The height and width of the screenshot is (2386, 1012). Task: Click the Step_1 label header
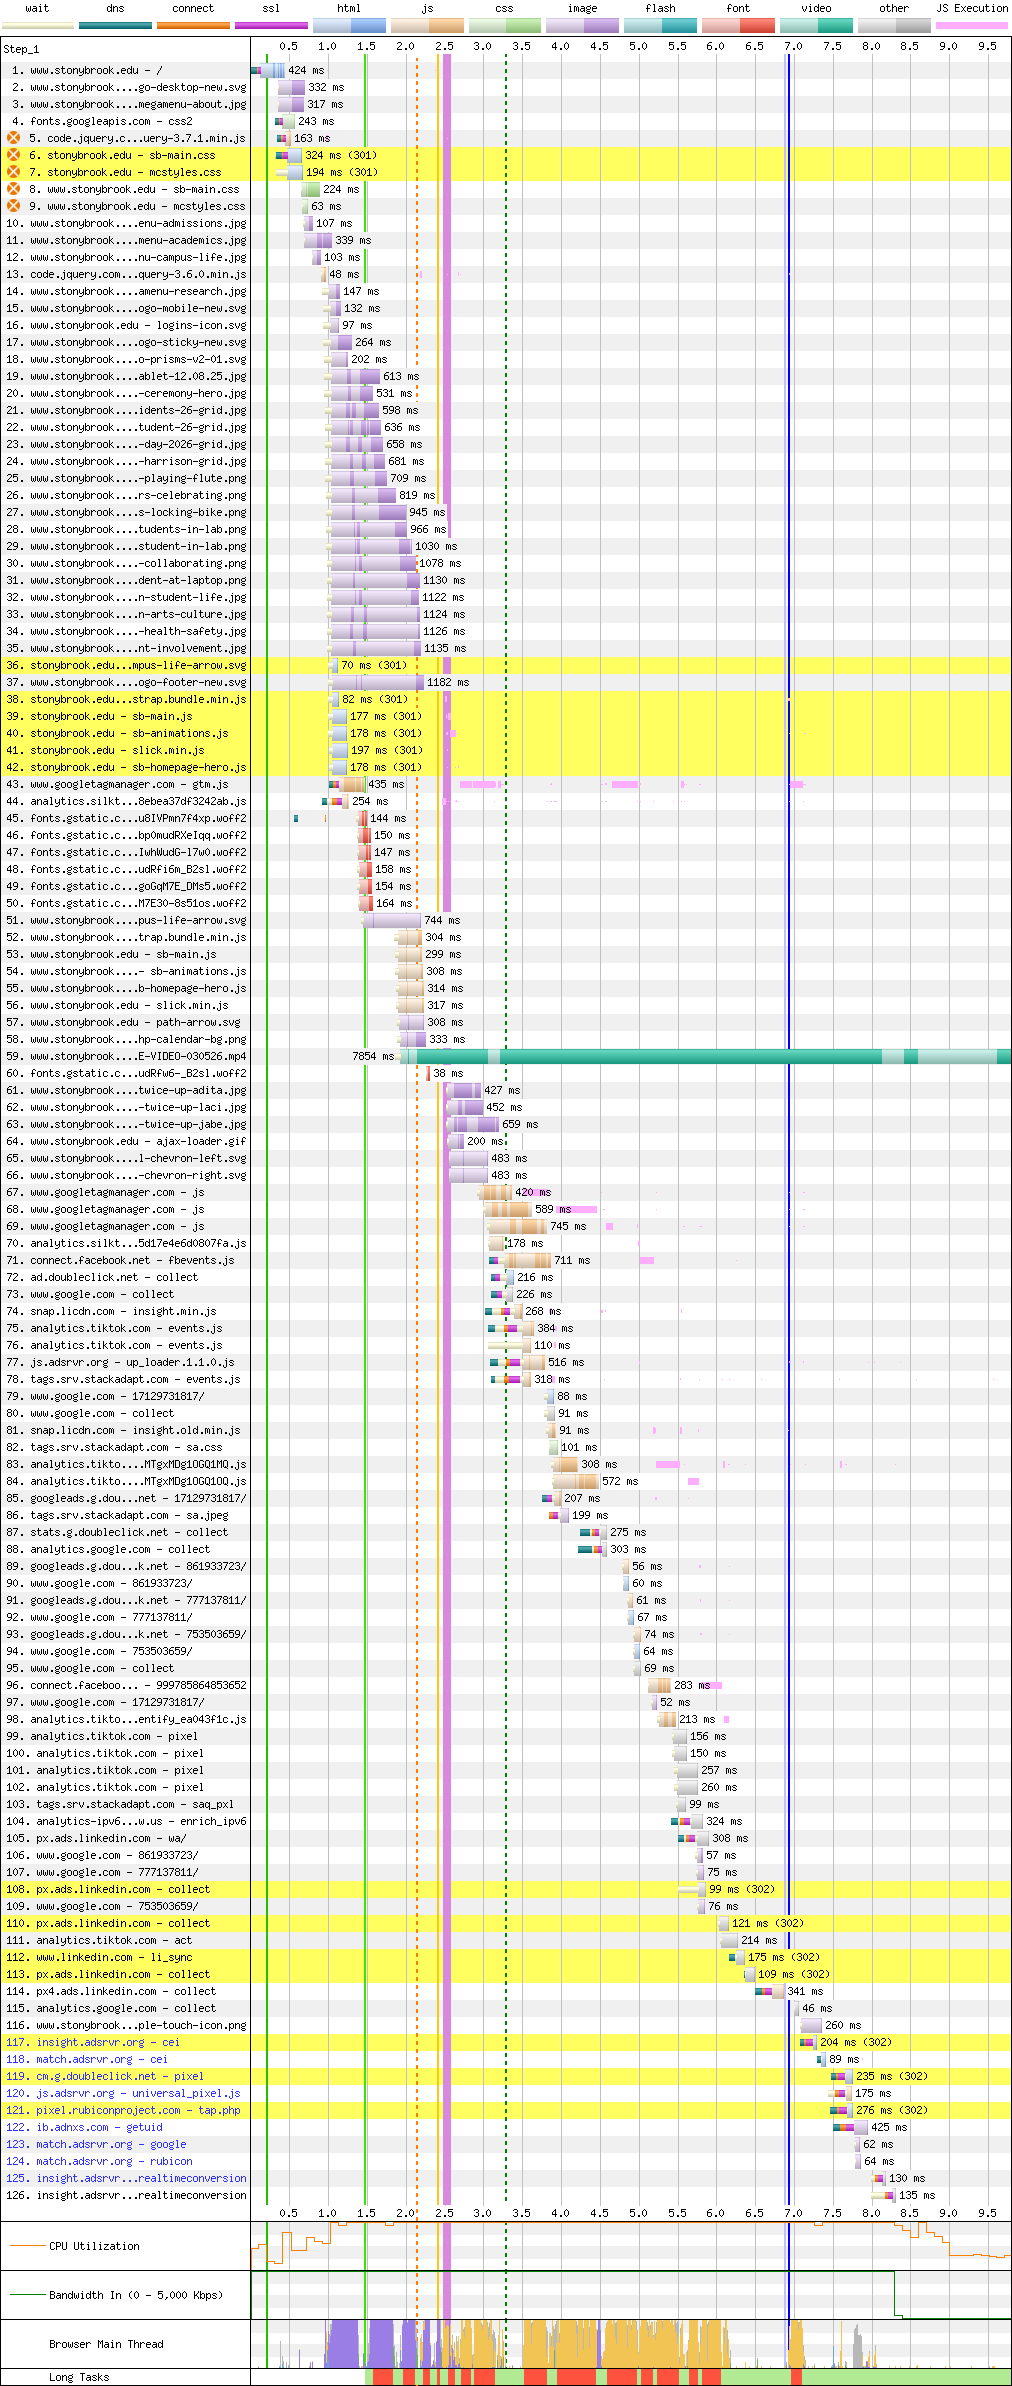point(21,49)
